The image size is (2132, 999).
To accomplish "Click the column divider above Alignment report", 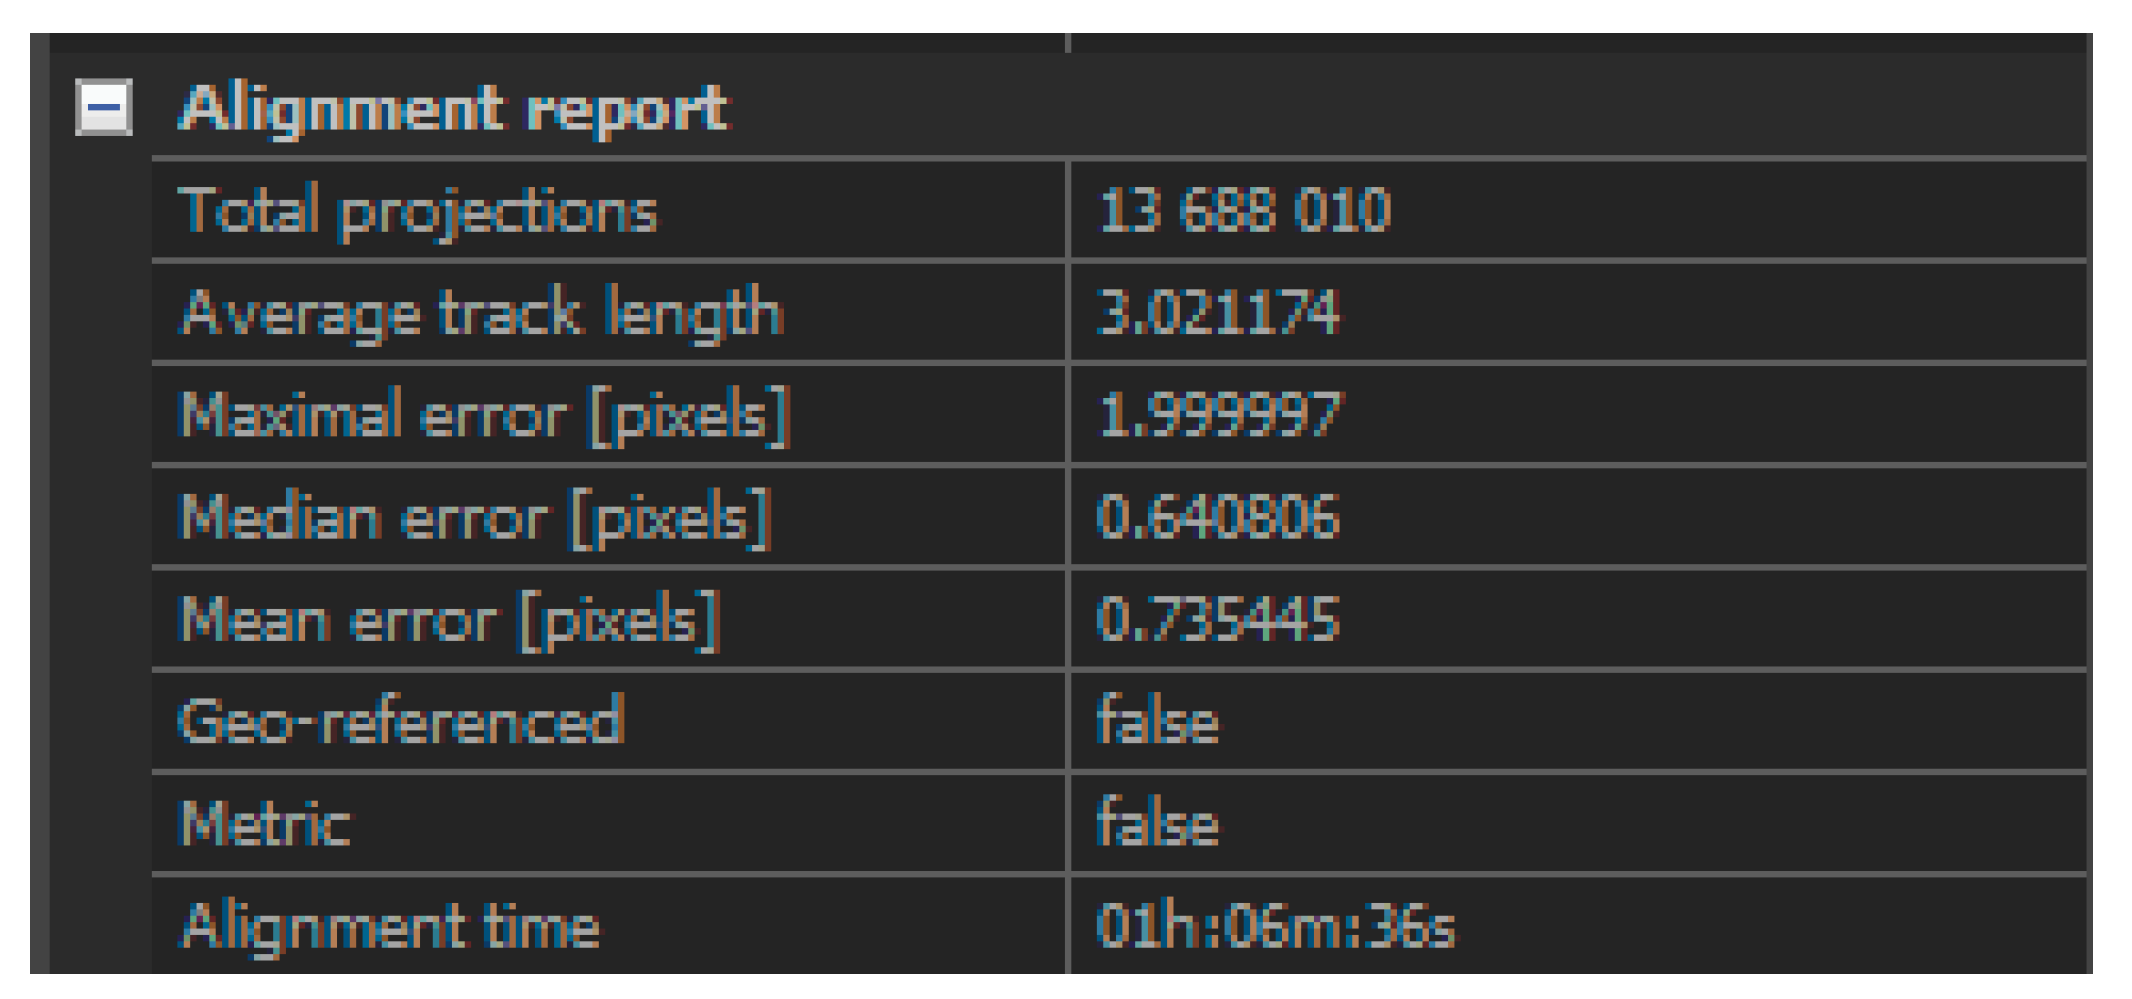I will [x=1068, y=43].
